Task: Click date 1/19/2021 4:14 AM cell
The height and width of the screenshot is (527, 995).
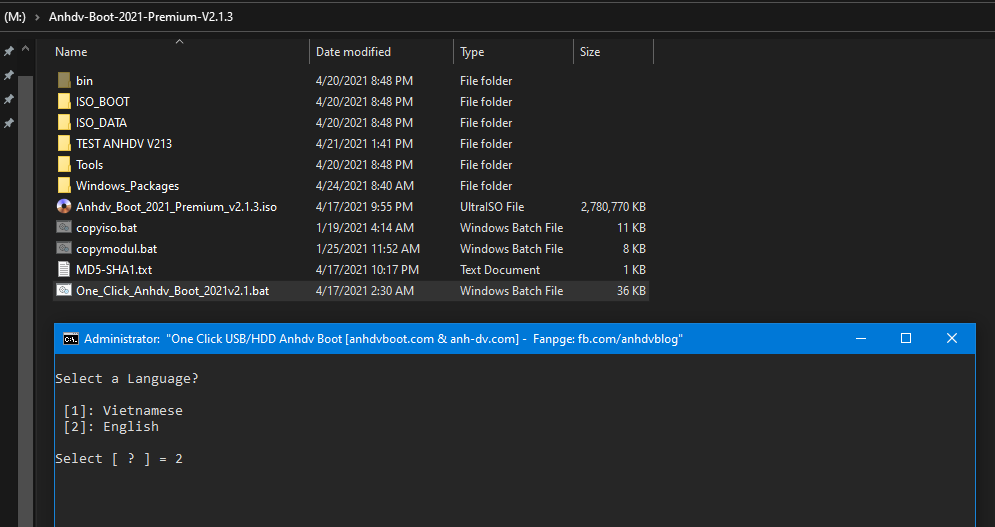Action: (x=365, y=227)
